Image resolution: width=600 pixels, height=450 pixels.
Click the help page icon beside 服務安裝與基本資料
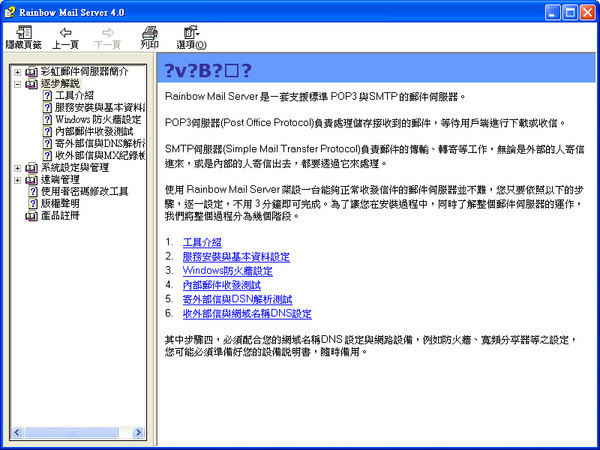[47, 108]
